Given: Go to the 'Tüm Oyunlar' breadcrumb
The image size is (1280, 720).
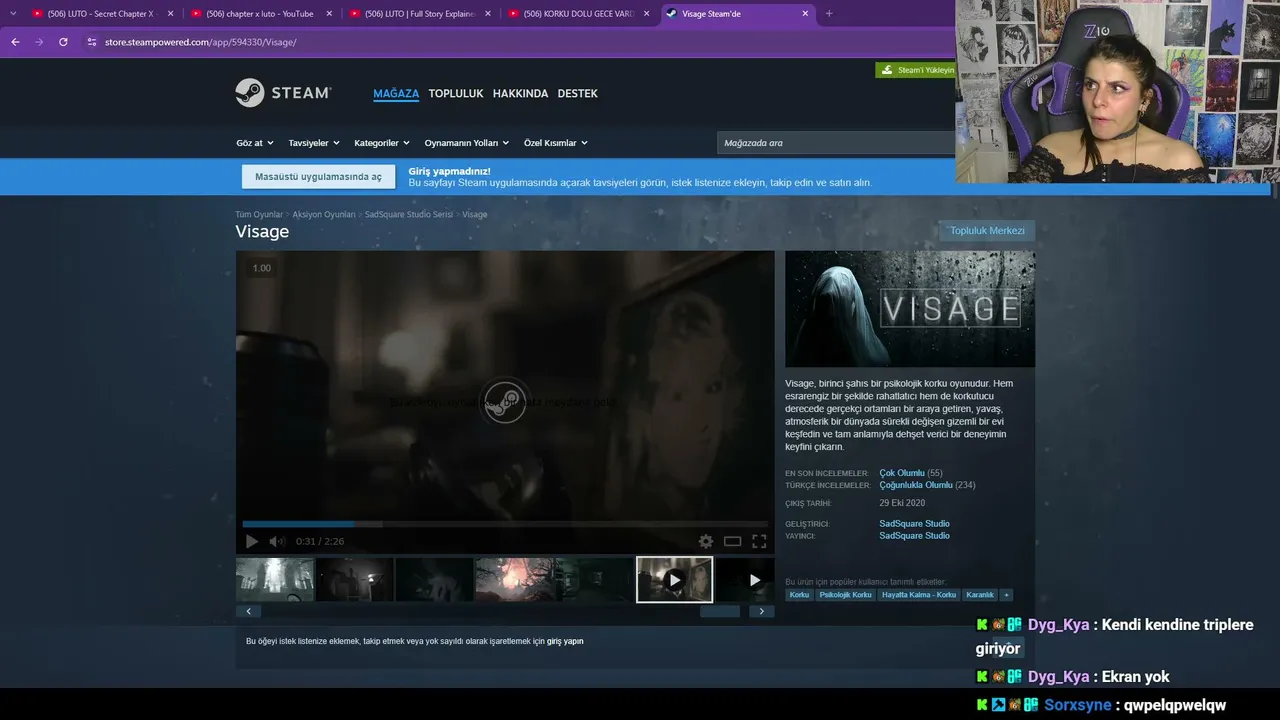Looking at the screenshot, I should tap(259, 215).
